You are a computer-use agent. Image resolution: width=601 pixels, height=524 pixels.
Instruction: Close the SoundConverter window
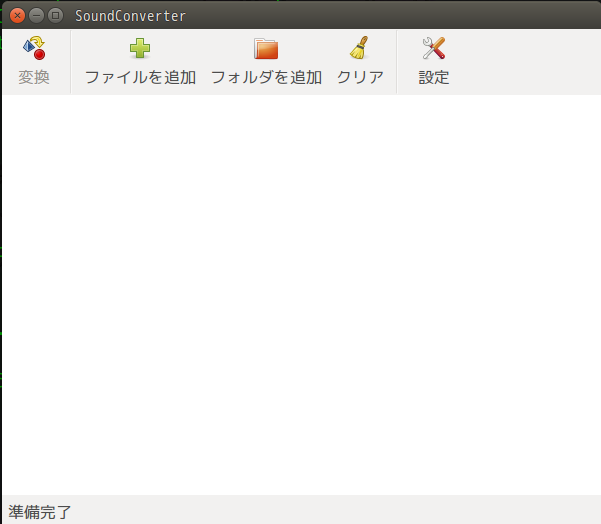tap(17, 16)
